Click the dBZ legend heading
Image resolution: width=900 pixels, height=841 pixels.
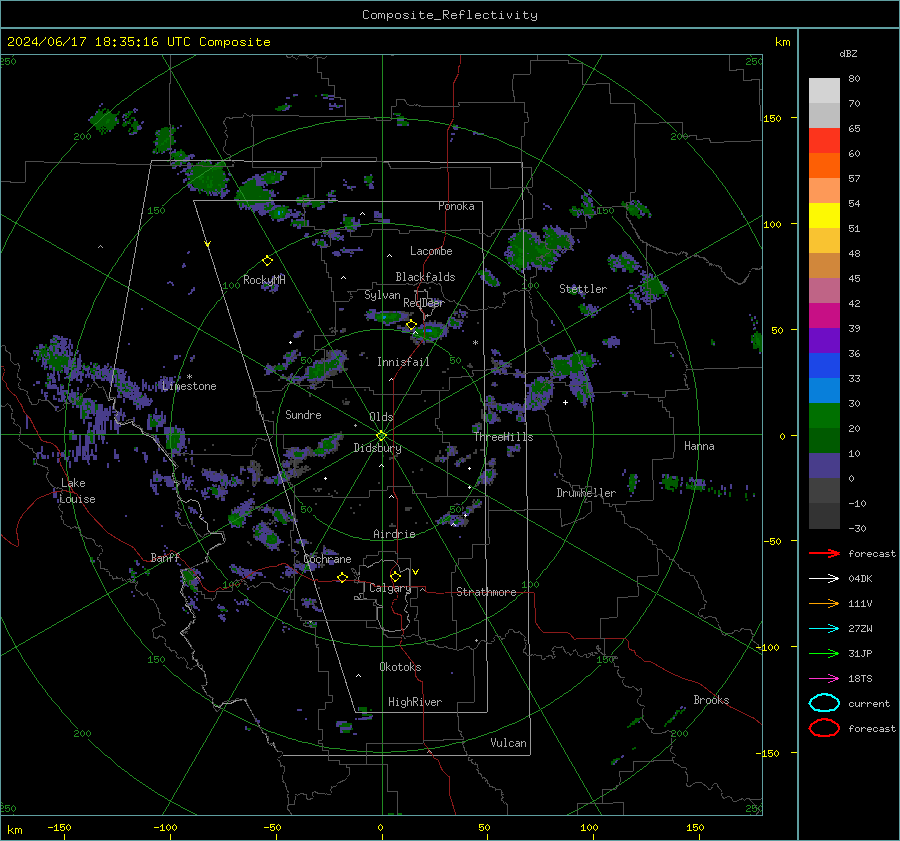(x=848, y=54)
